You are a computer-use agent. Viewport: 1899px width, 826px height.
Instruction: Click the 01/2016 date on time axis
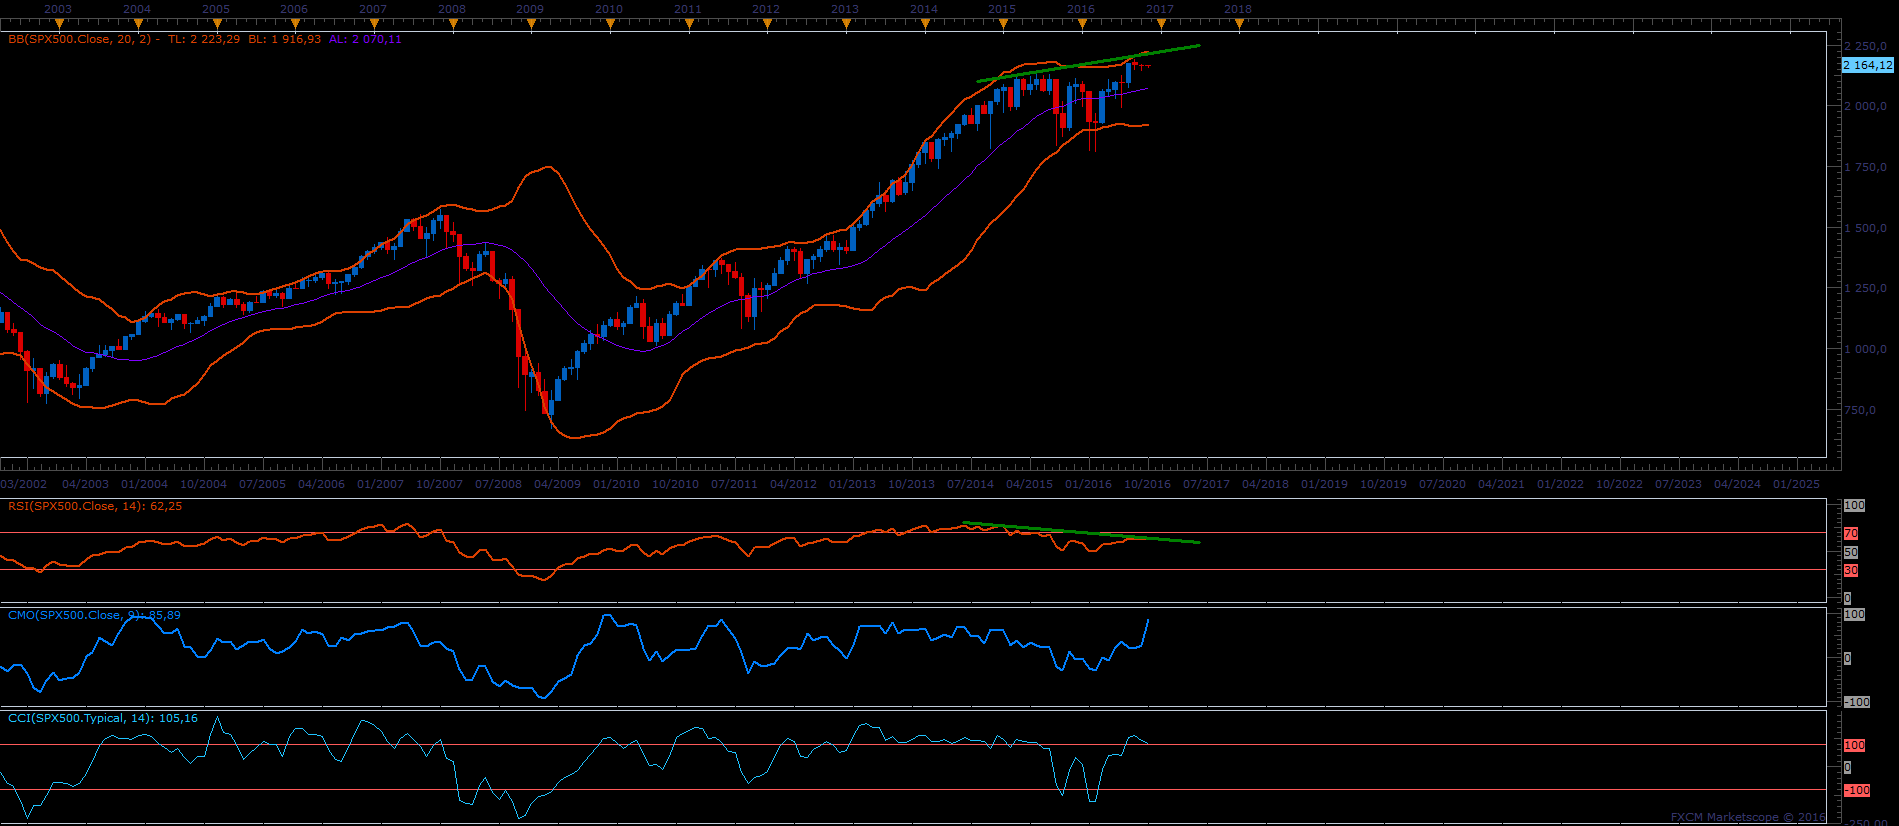tap(1089, 484)
